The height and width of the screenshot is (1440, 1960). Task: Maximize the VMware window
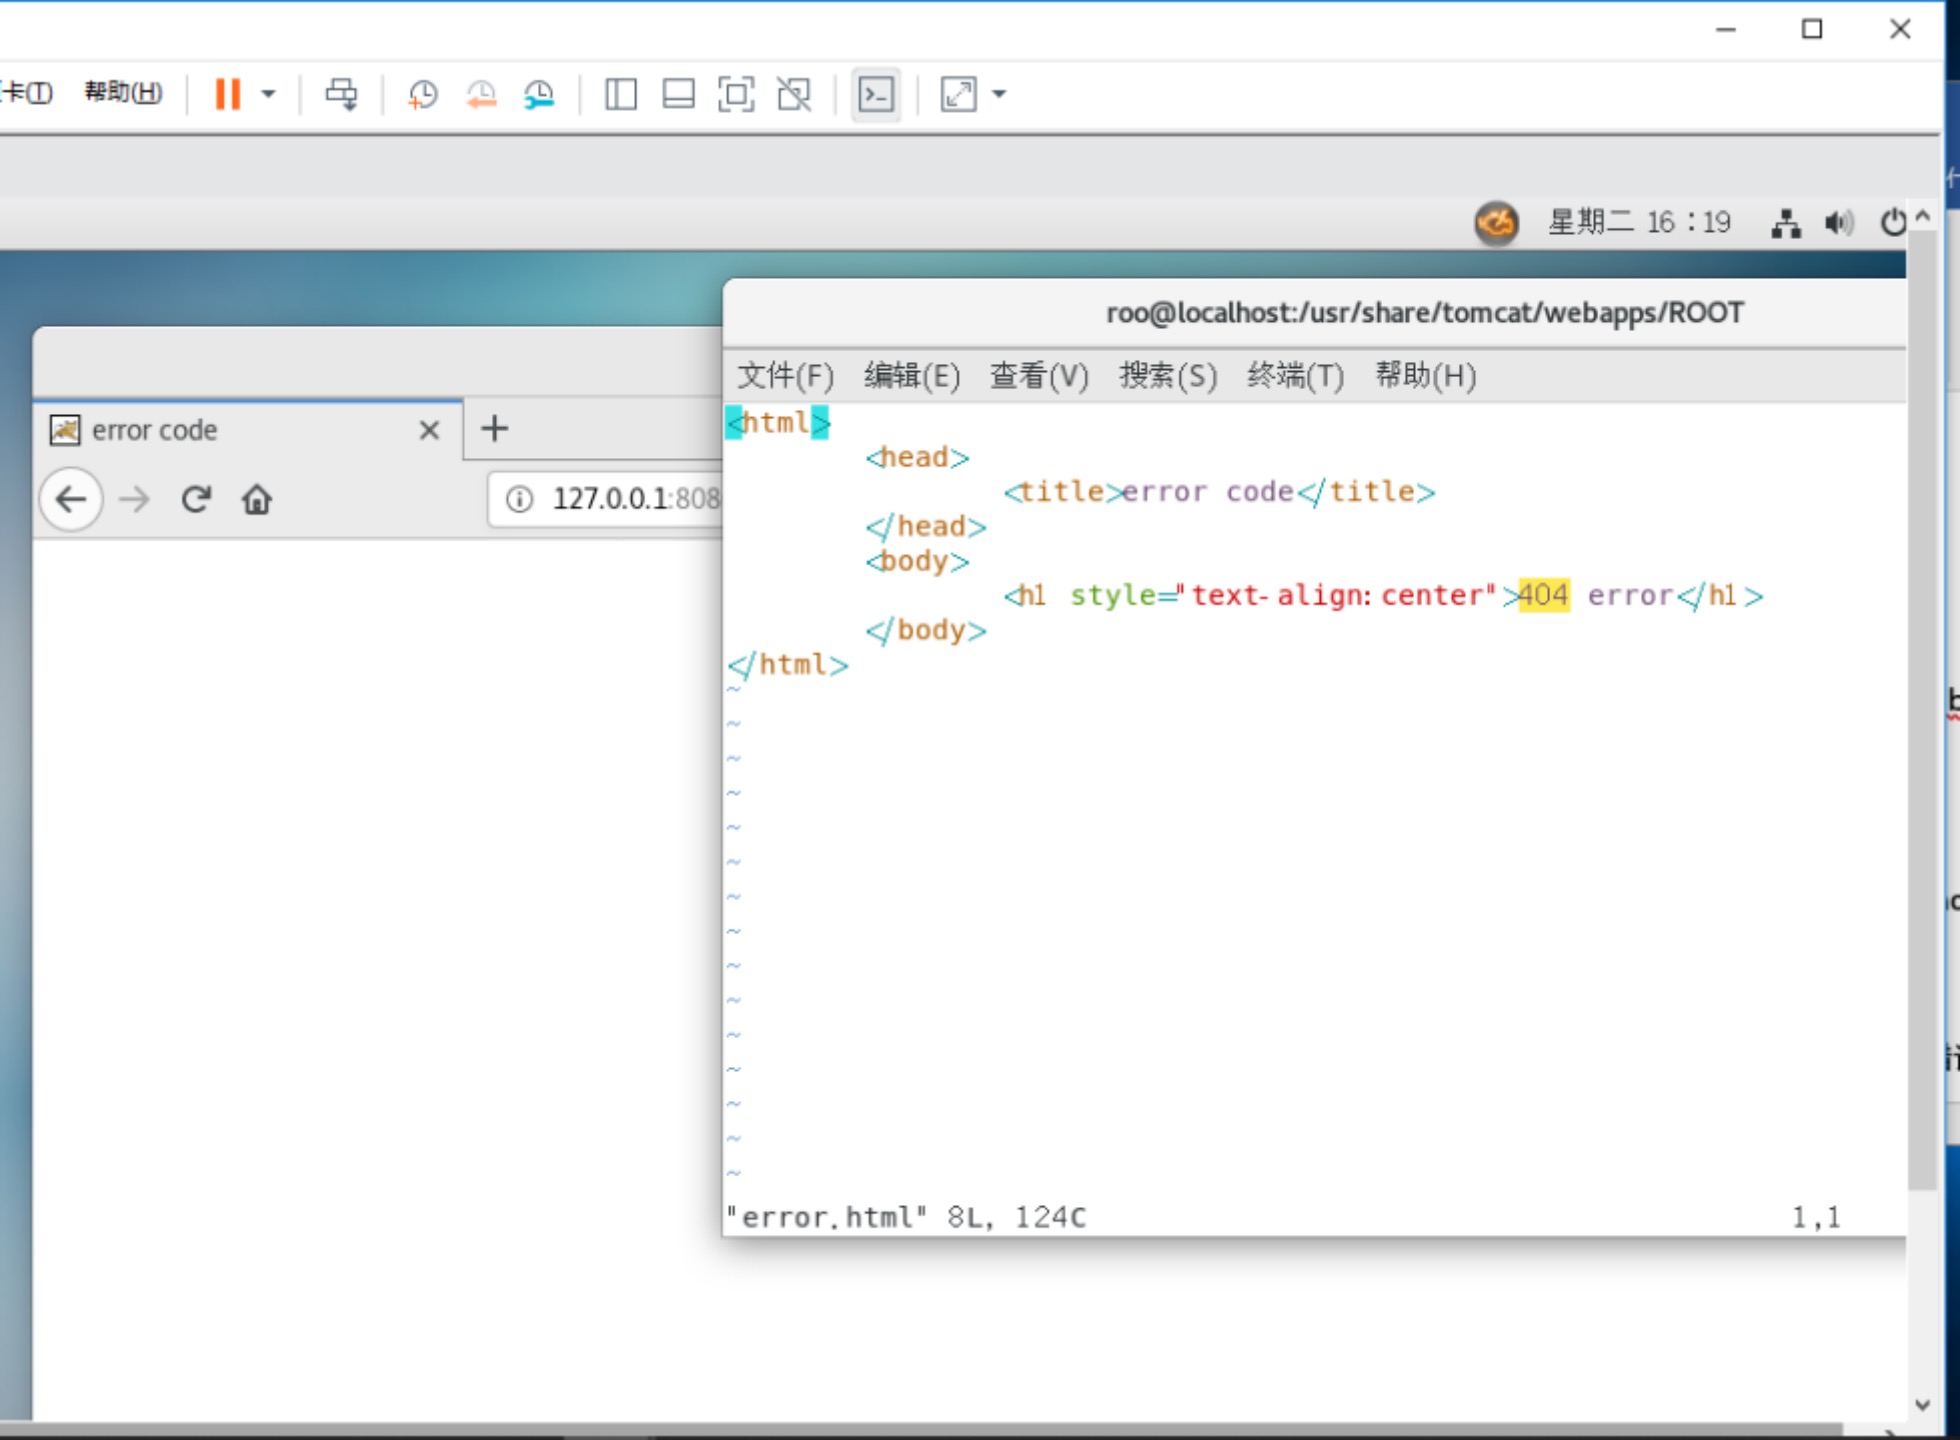1812,29
